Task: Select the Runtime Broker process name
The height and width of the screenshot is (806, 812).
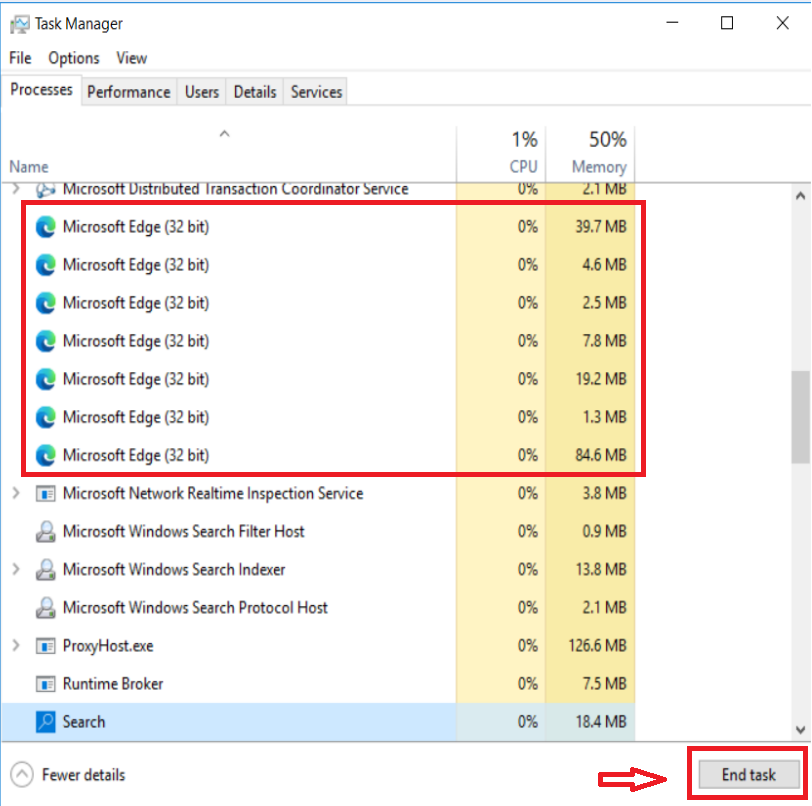Action: (x=113, y=684)
